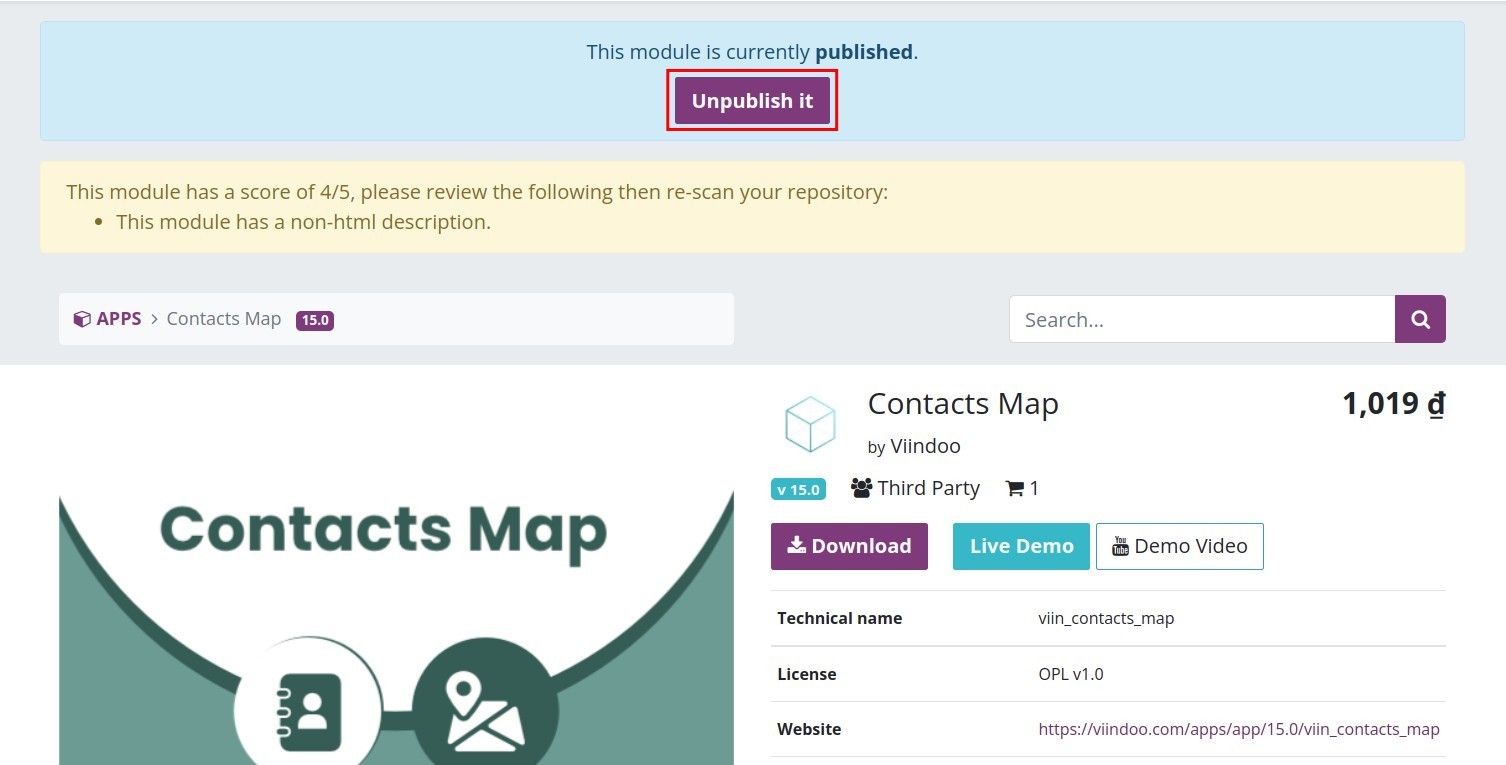Click the 15.0 breadcrumb version badge
The image size is (1506, 765).
click(314, 320)
